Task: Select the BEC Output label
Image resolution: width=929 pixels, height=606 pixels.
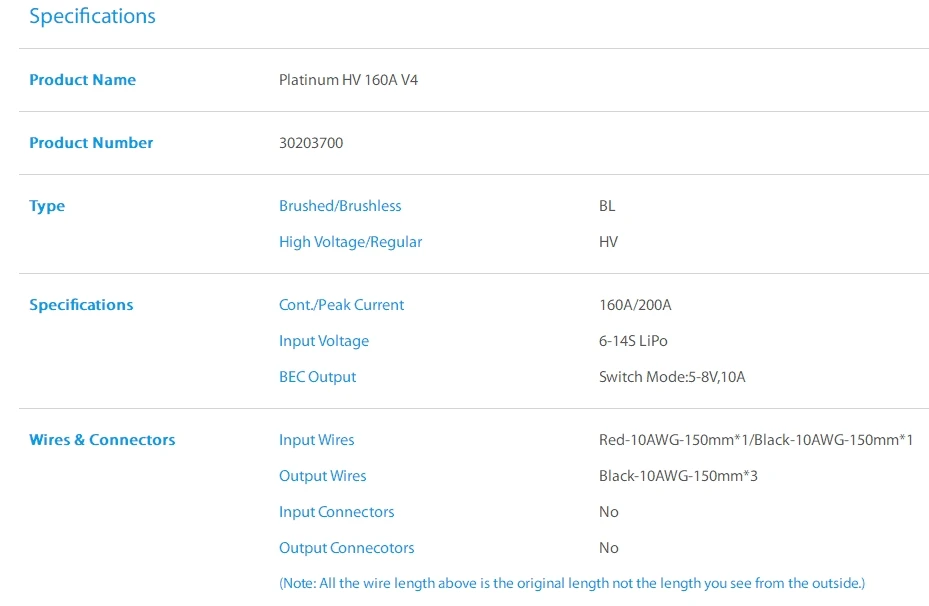Action: point(318,377)
